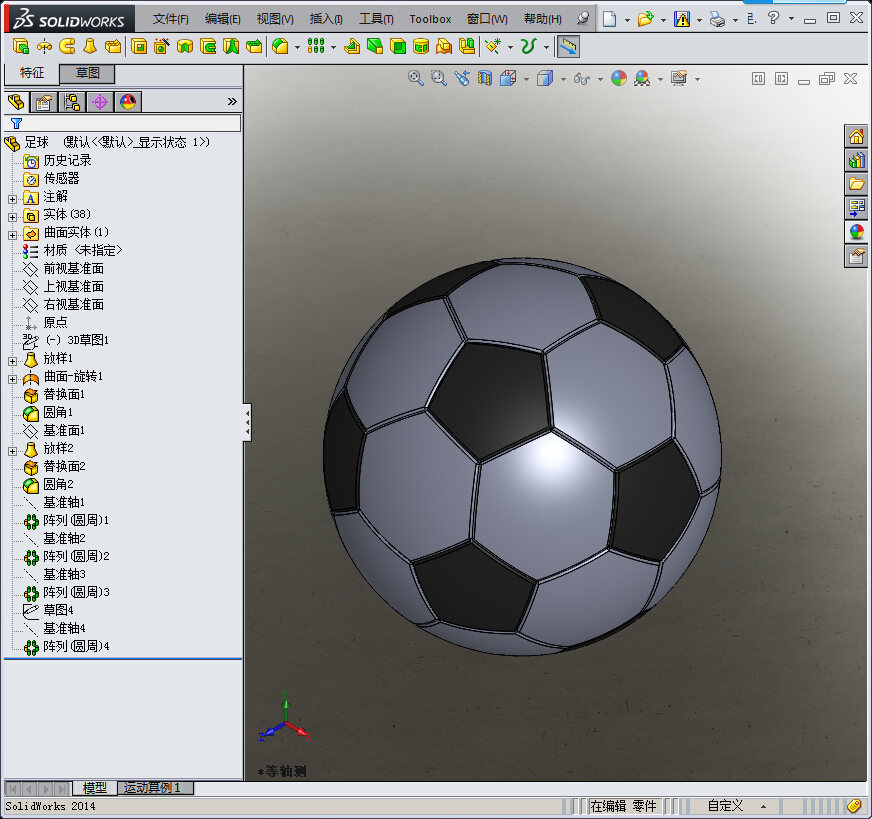Screen dimensions: 872x819
Task: Select the Swept Boss feature icon
Action: 67,47
